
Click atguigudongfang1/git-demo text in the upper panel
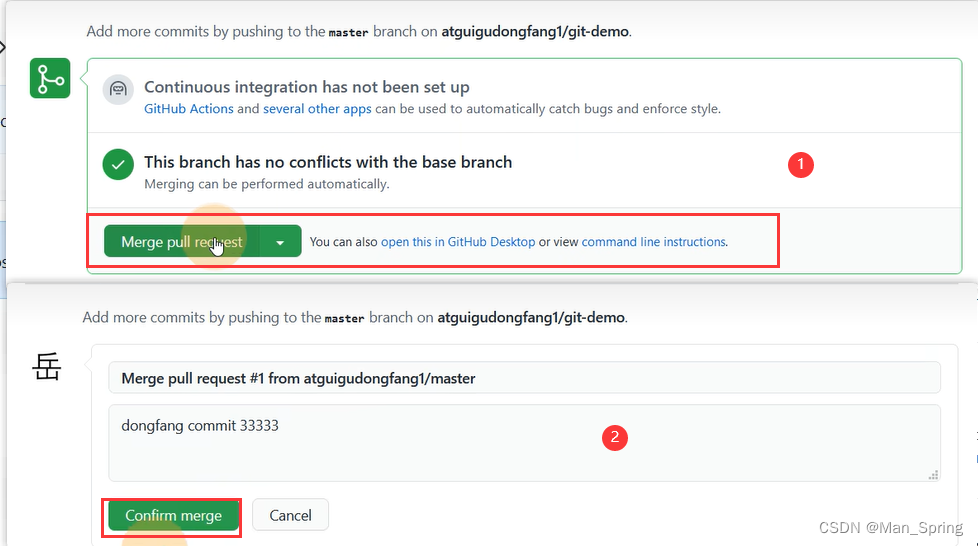point(535,31)
